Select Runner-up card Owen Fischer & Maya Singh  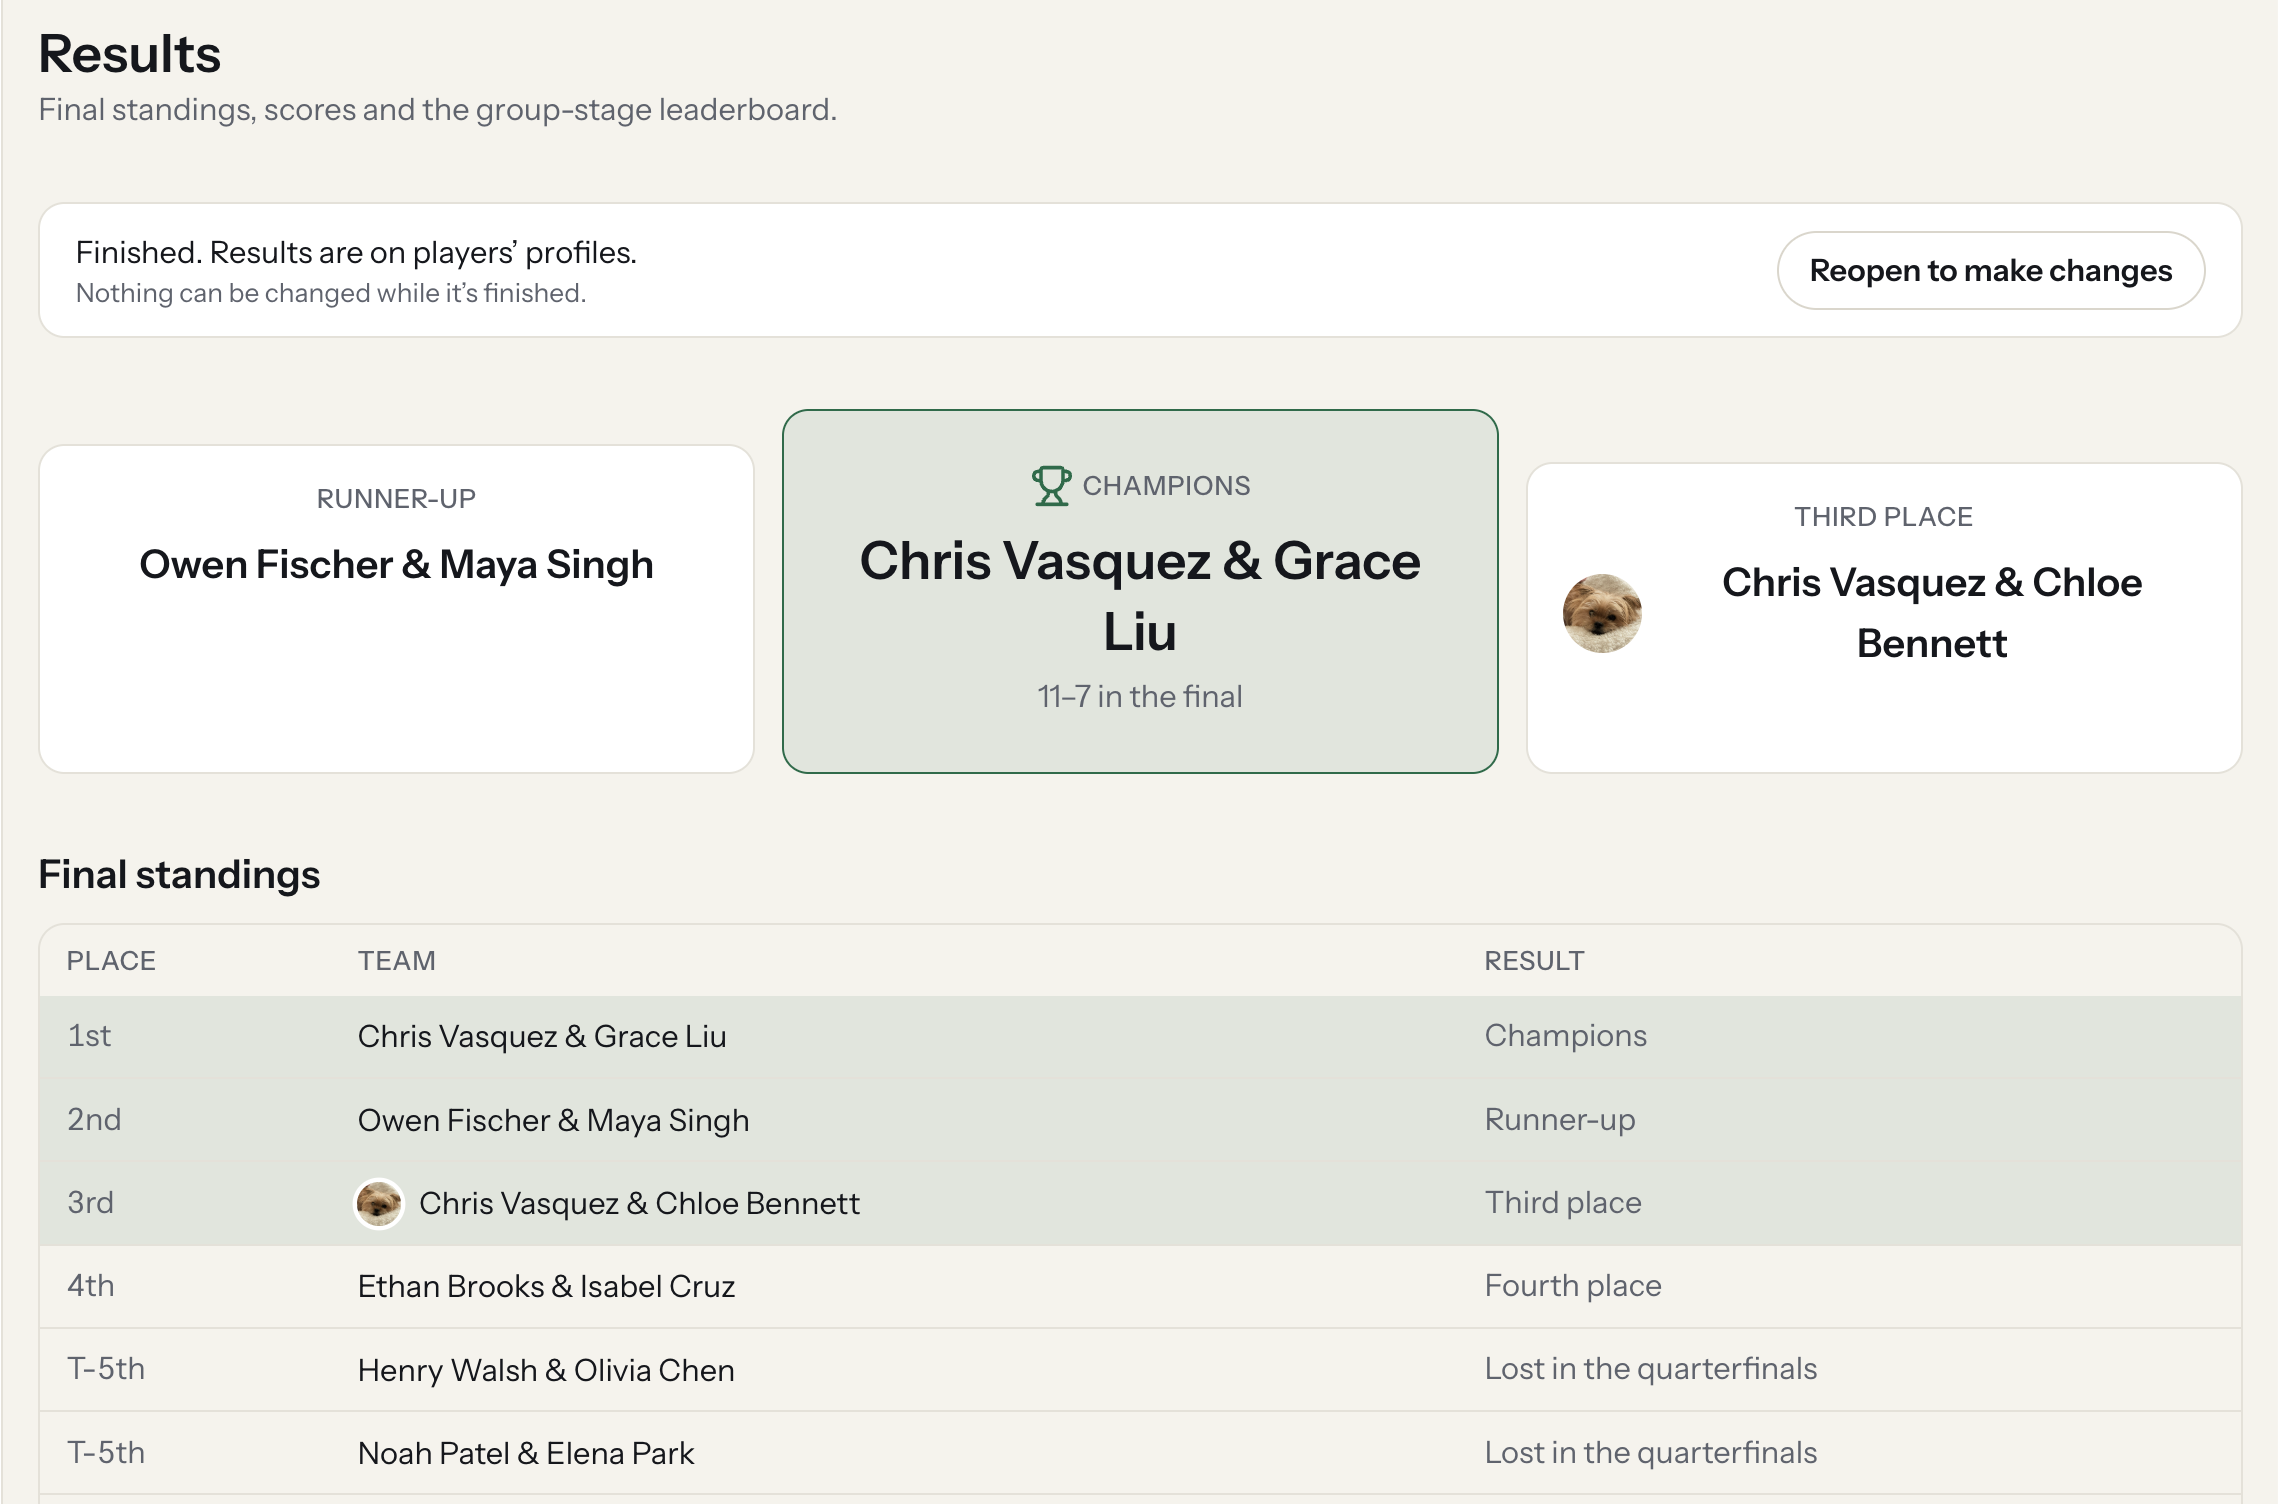pyautogui.click(x=396, y=609)
